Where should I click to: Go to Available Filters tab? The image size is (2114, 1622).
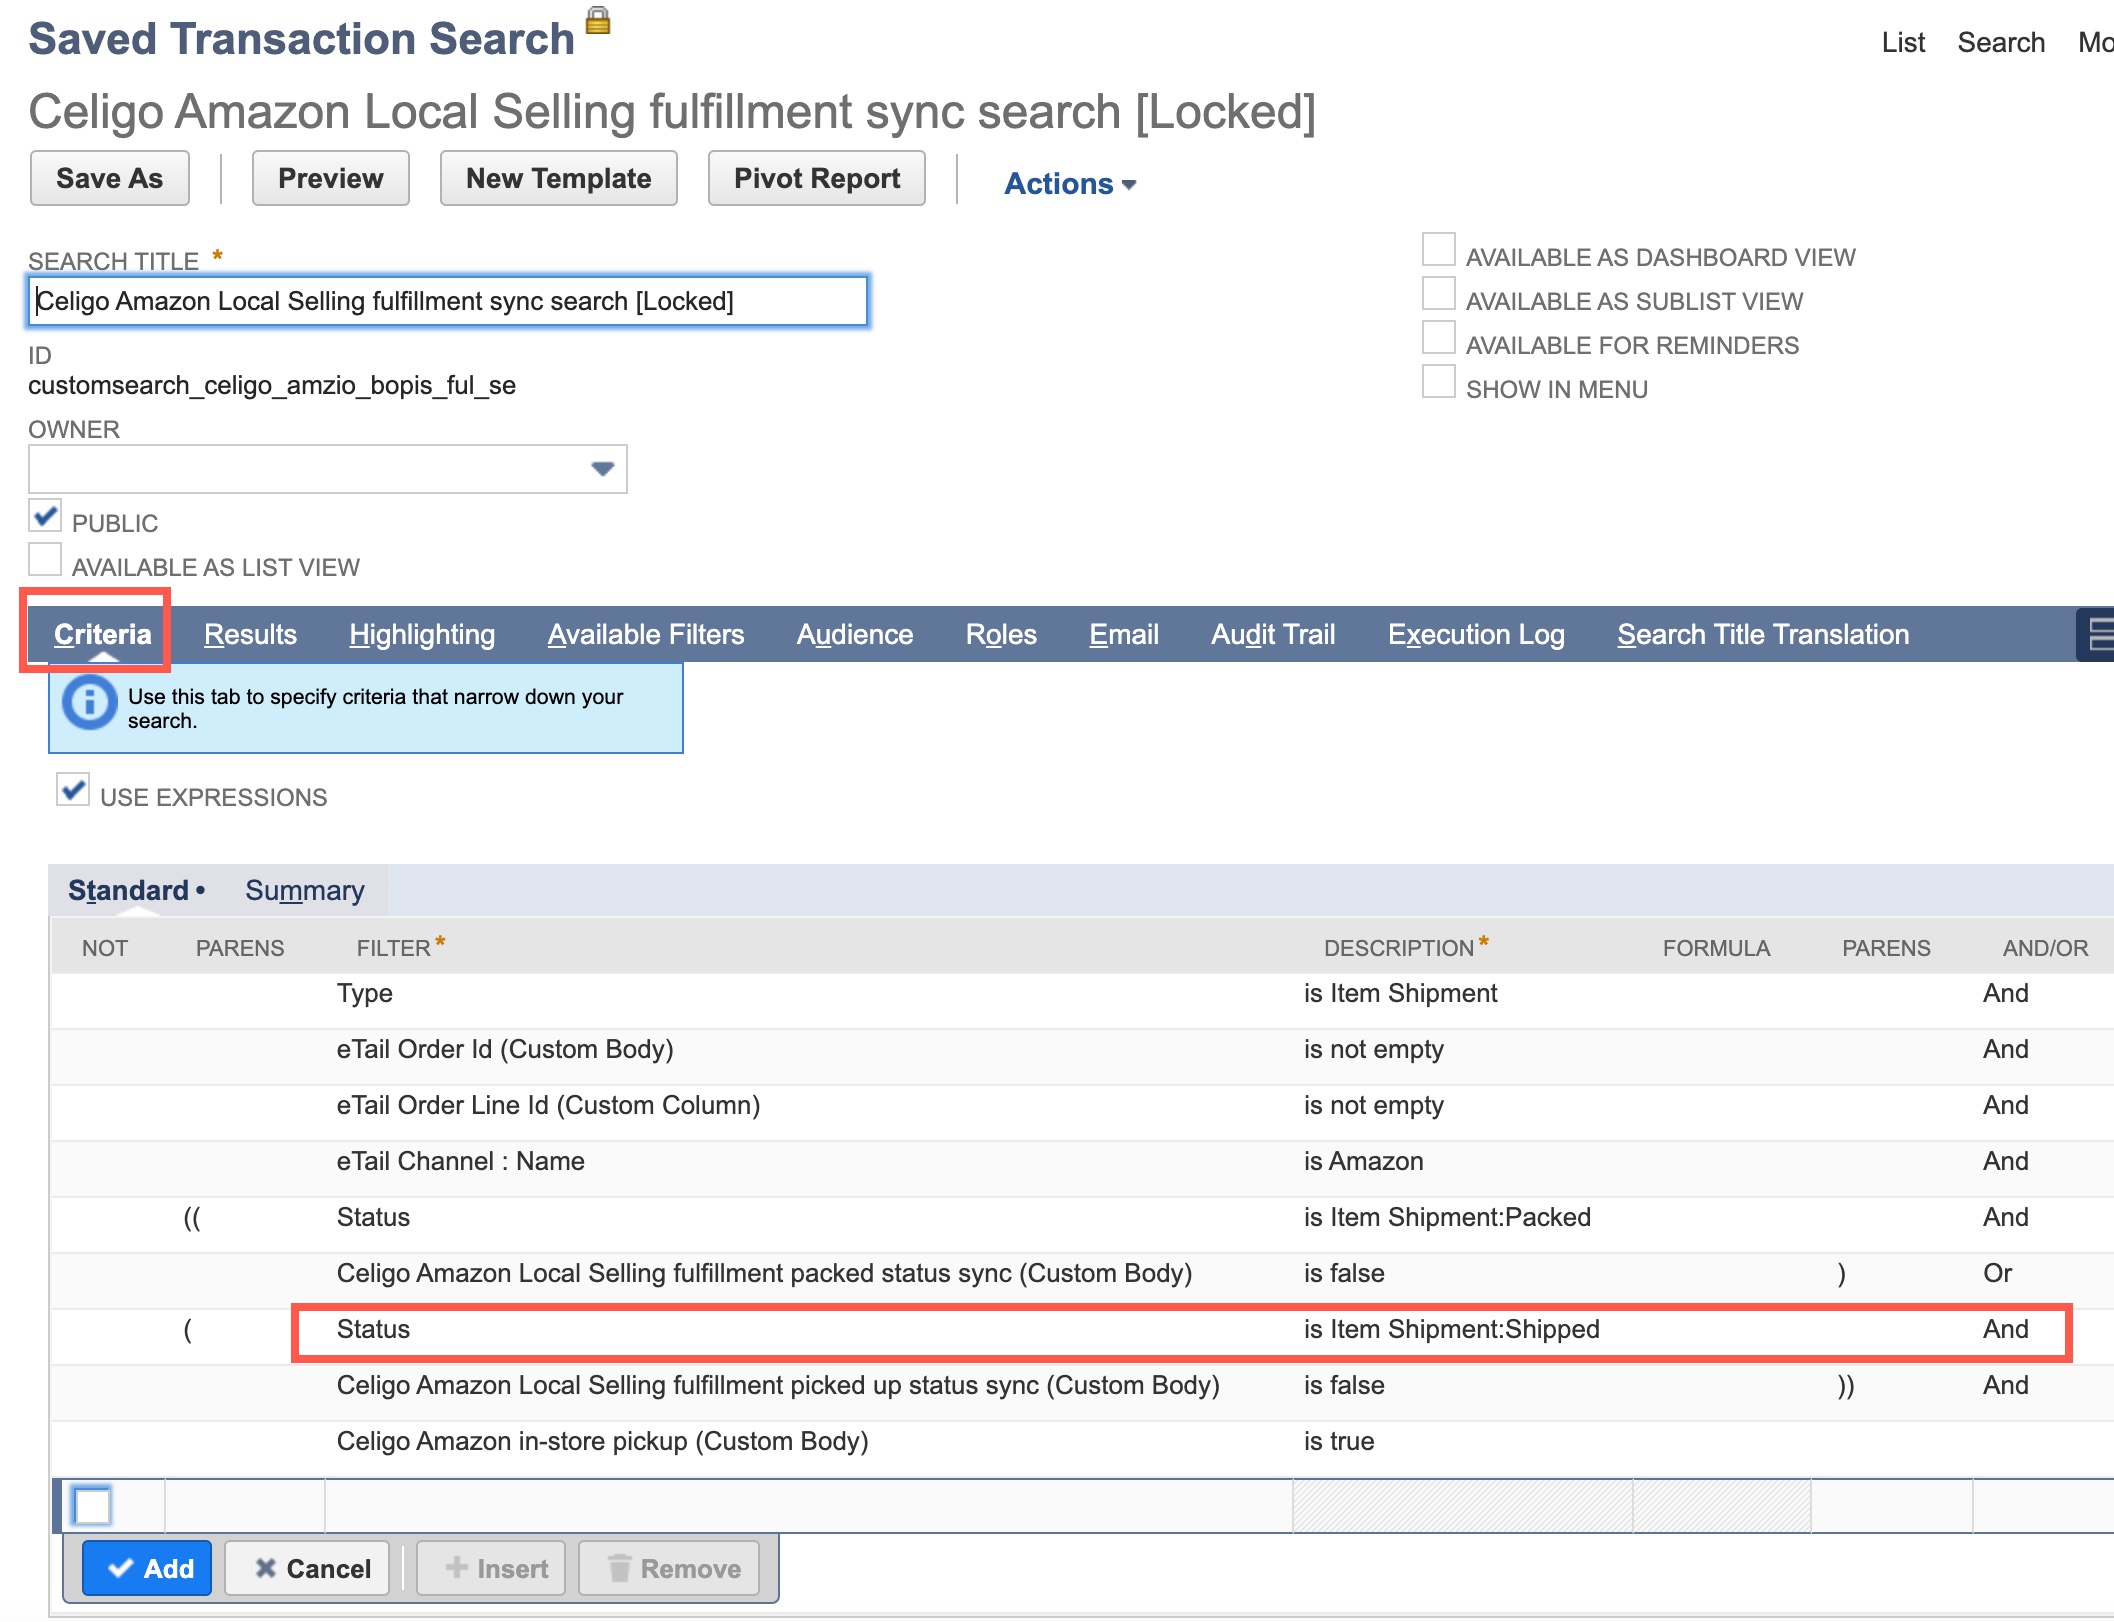[646, 634]
